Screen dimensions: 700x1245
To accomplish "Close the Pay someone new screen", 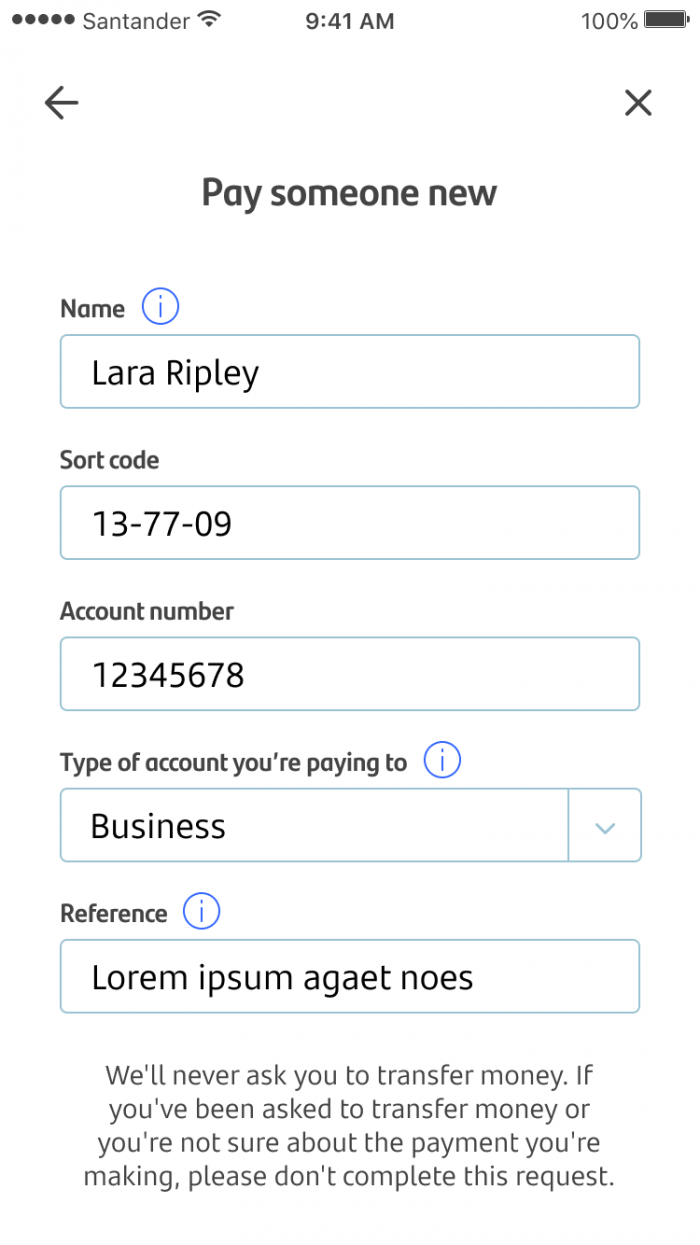I will (x=638, y=102).
